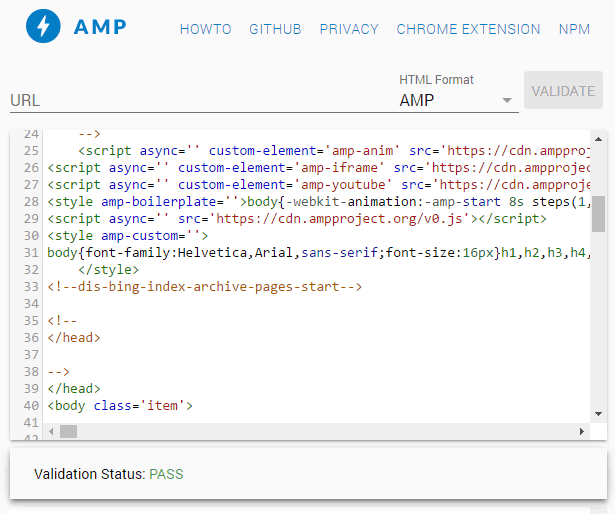Focus the URL input field
Image resolution: width=615 pixels, height=514 pixels.
pos(200,100)
